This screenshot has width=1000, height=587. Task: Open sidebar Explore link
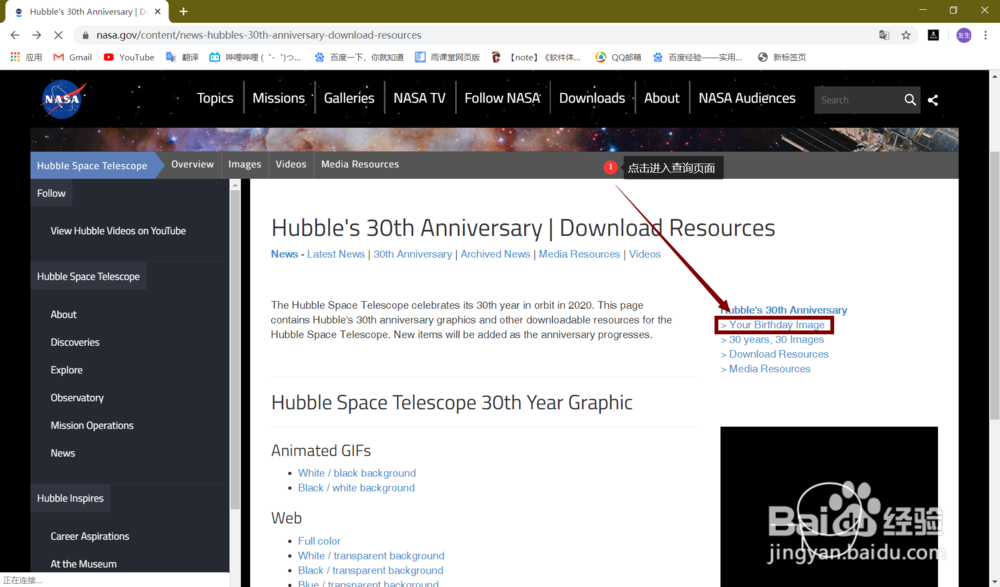tap(66, 370)
